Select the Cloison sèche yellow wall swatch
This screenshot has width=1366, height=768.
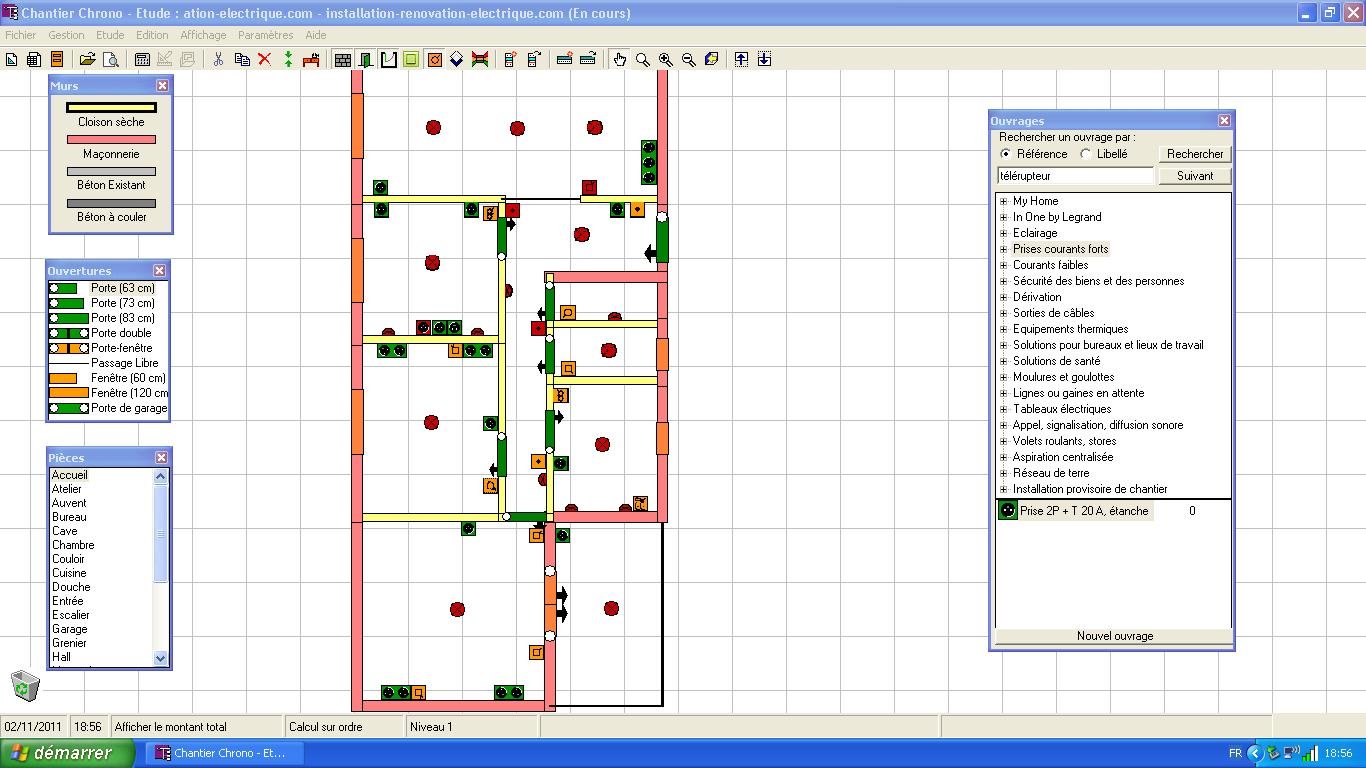111,108
